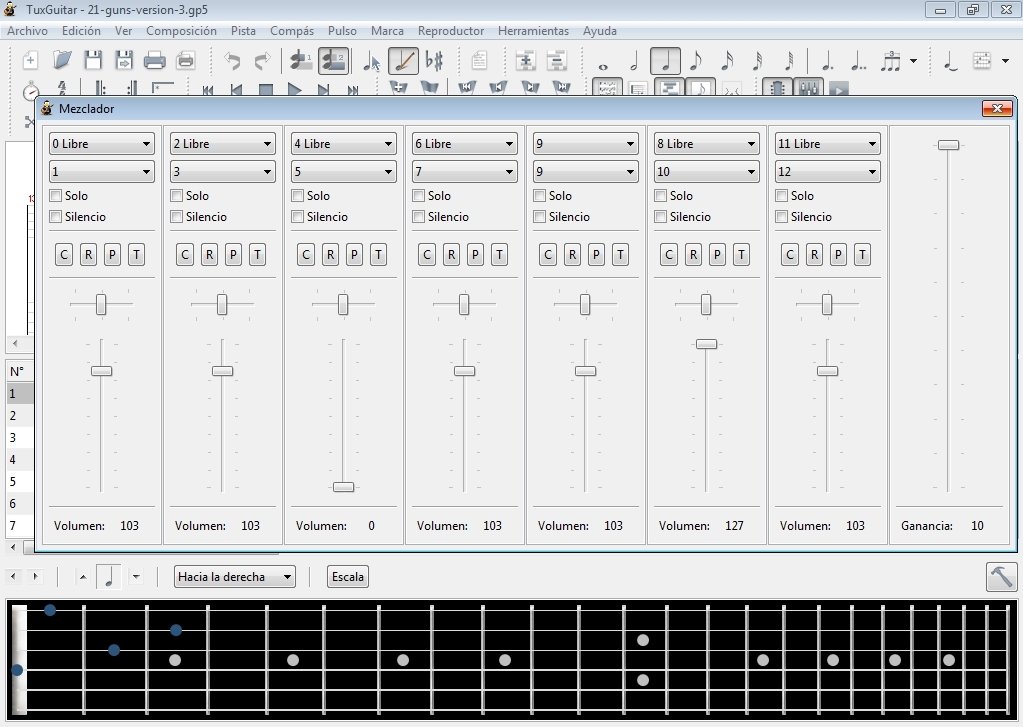Image resolution: width=1023 pixels, height=727 pixels.
Task: Open the chord diagram tool
Action: [x=982, y=61]
